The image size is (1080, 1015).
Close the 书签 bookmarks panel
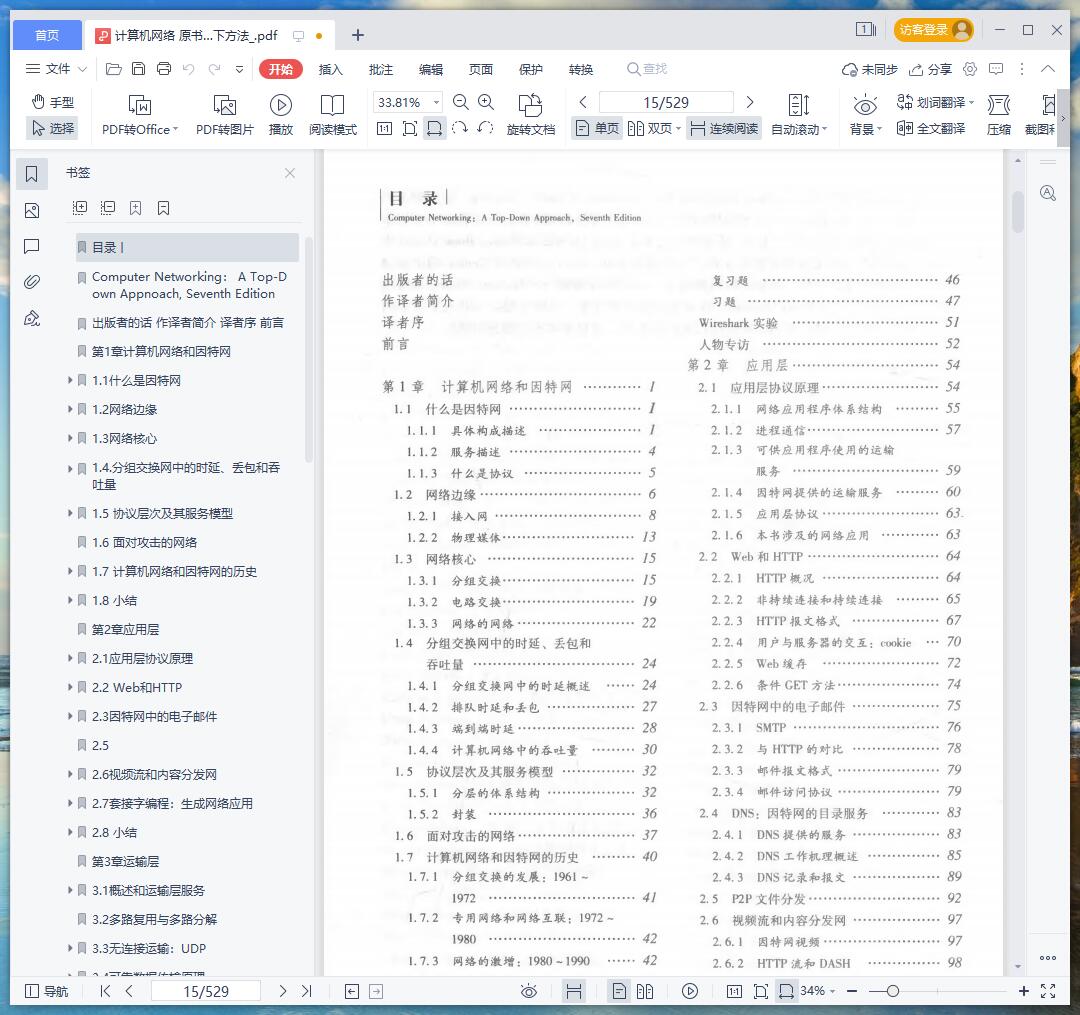pos(290,173)
